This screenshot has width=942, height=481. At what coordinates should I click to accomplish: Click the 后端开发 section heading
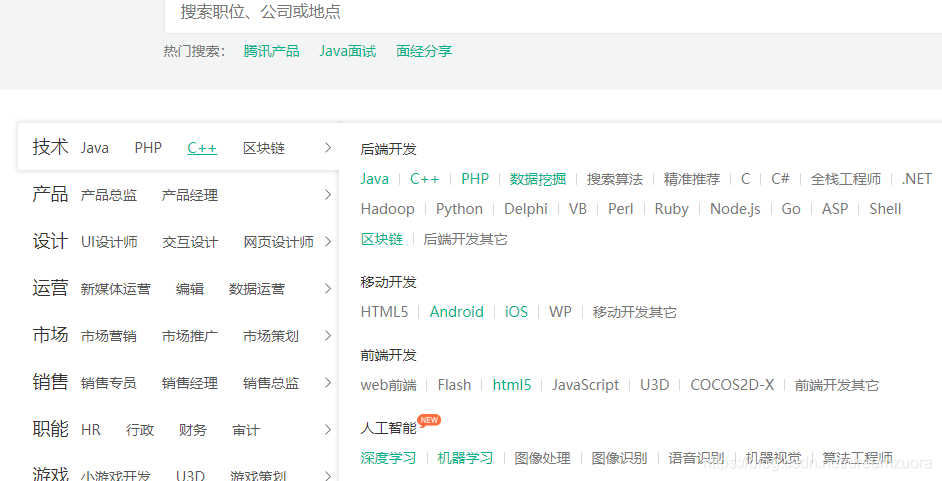(389, 149)
